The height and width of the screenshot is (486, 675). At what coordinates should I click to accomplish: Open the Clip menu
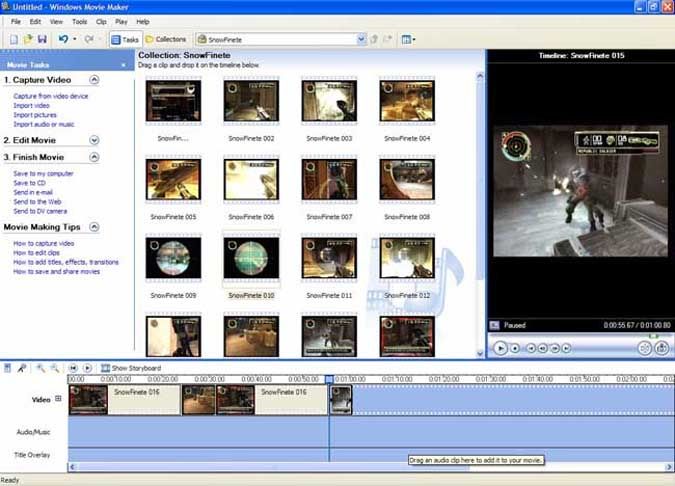[101, 21]
